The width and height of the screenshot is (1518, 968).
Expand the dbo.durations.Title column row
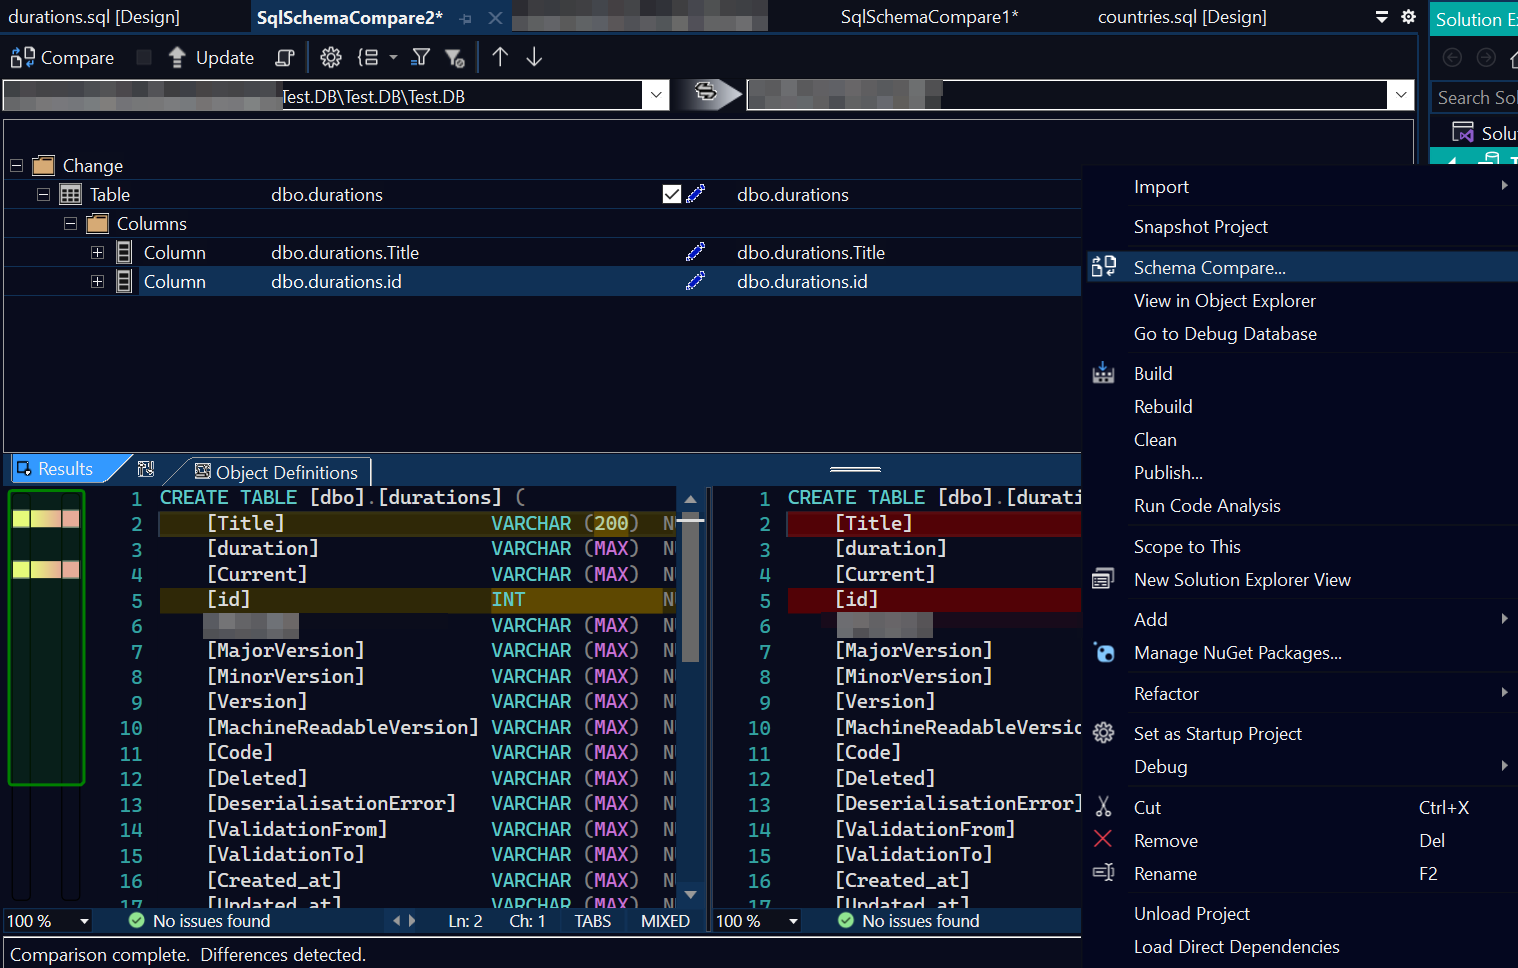[x=97, y=252]
